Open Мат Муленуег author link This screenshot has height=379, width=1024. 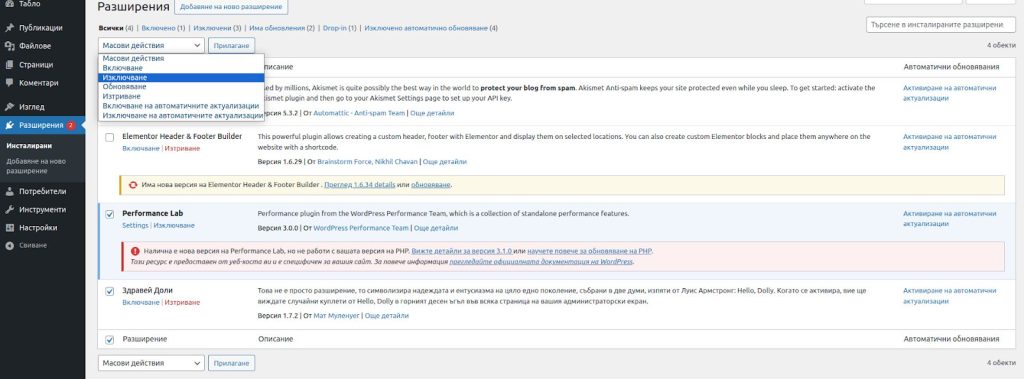[336, 316]
